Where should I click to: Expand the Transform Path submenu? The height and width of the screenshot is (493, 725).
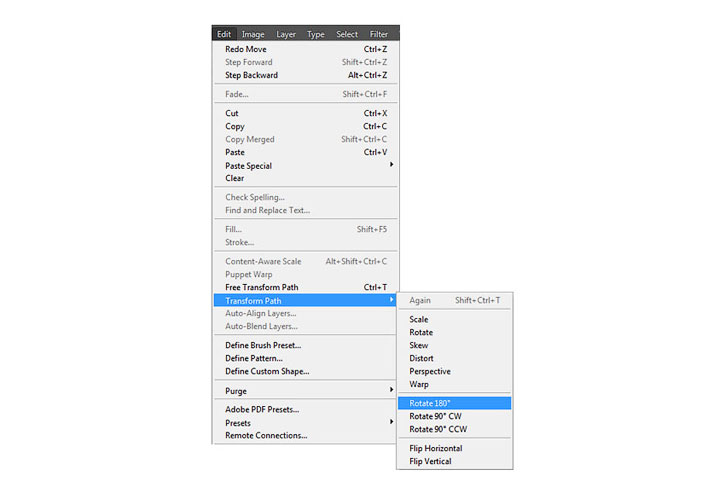[306, 300]
